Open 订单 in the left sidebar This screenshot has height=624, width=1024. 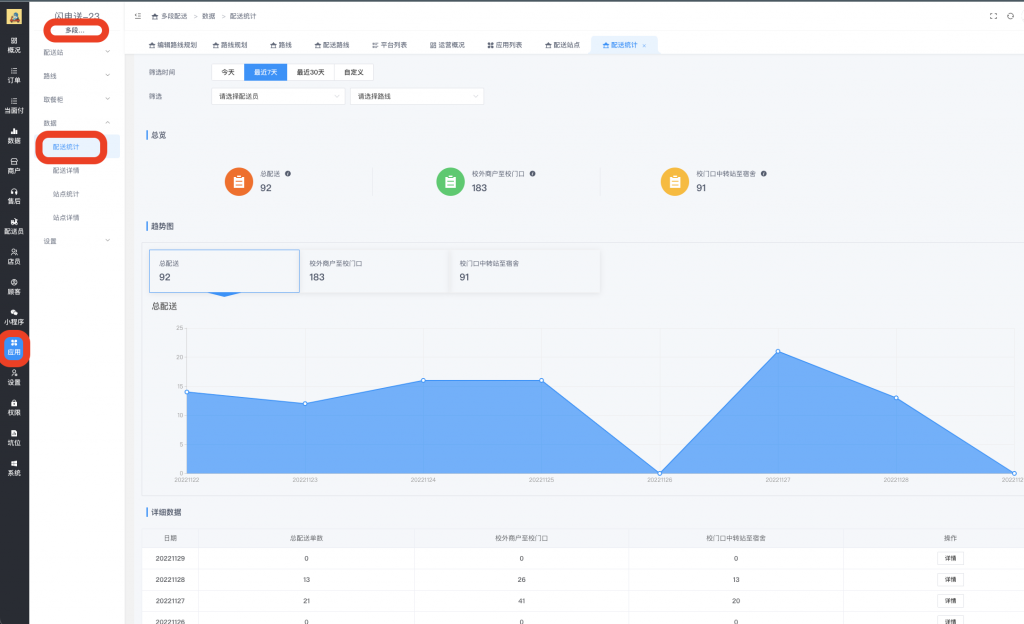[14, 75]
